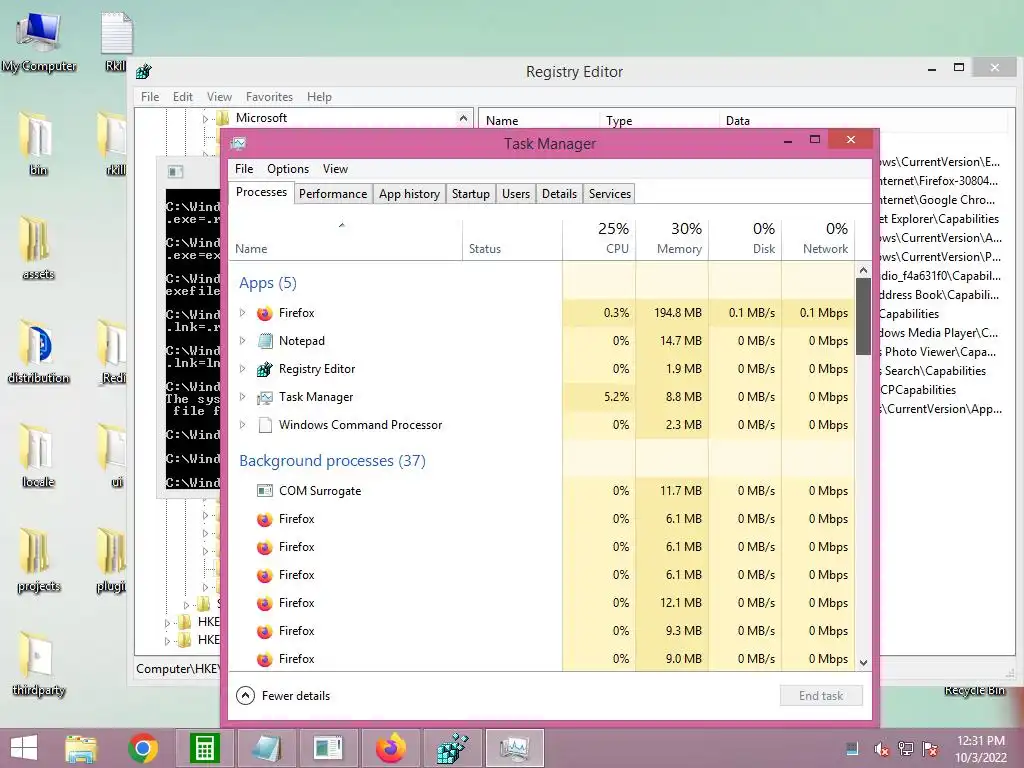Launch Google Chrome from the taskbar

point(142,748)
